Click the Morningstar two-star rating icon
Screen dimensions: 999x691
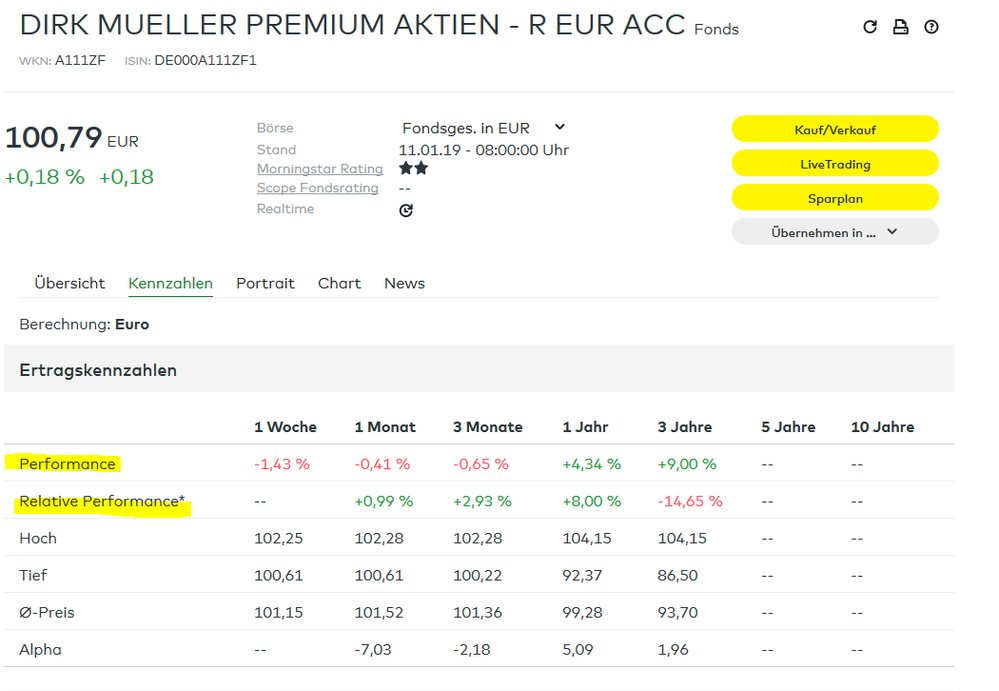pos(411,168)
